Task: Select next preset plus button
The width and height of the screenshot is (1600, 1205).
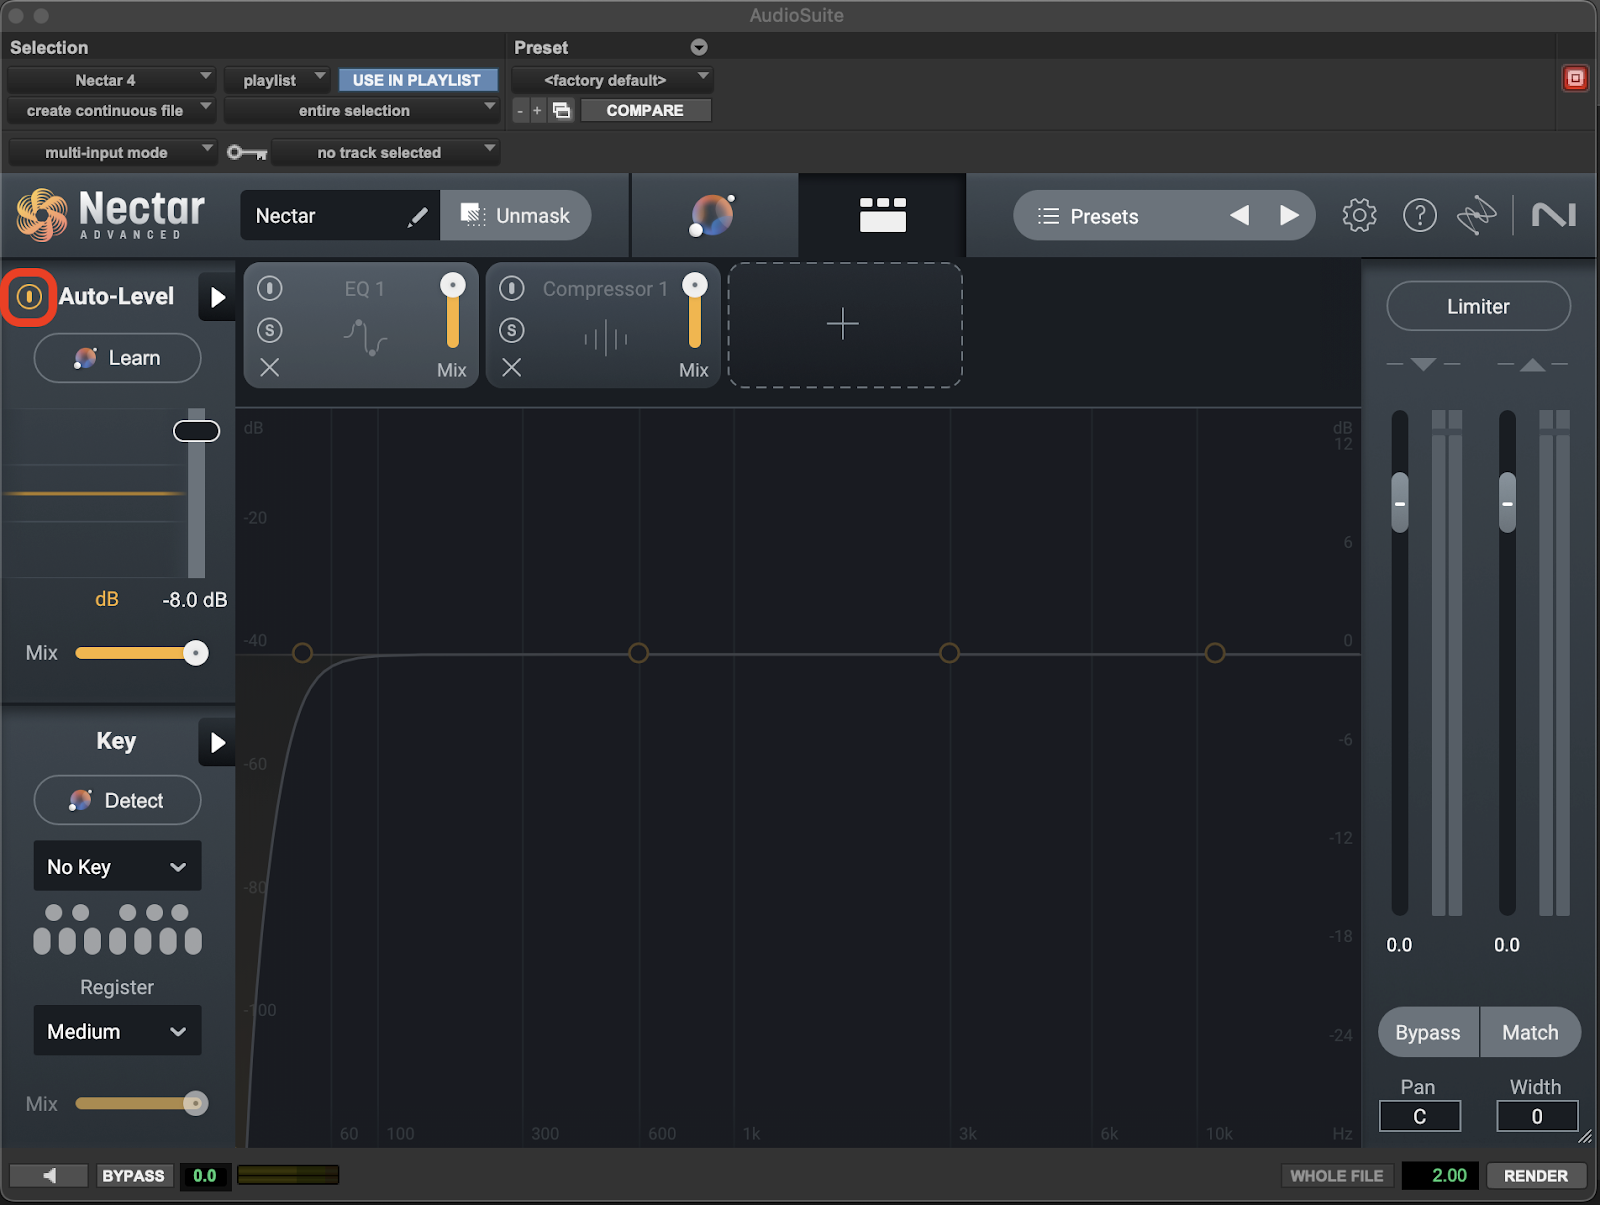Action: click(x=537, y=110)
